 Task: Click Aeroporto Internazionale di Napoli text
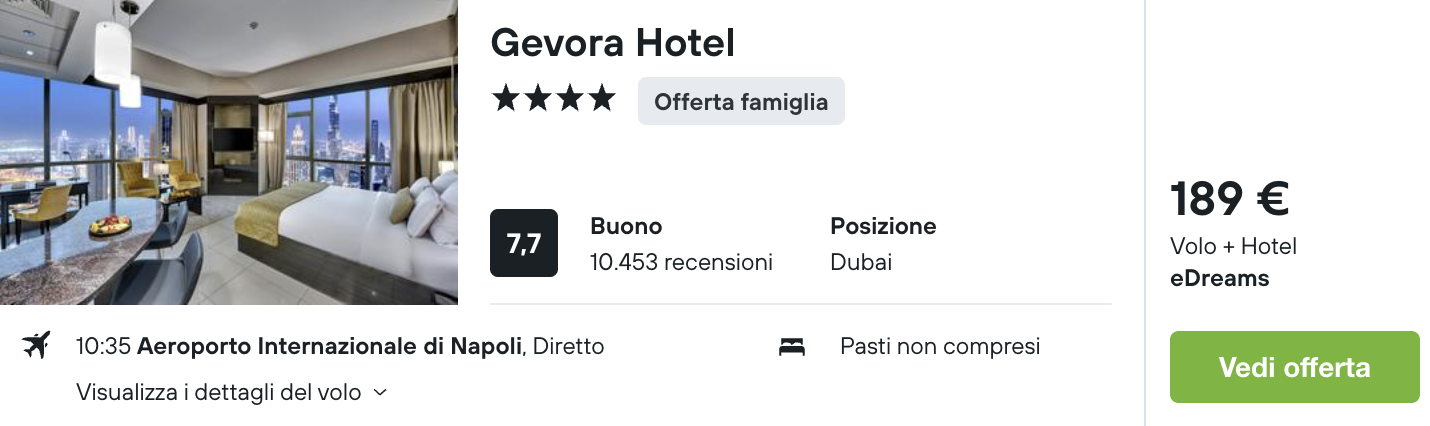(x=329, y=347)
